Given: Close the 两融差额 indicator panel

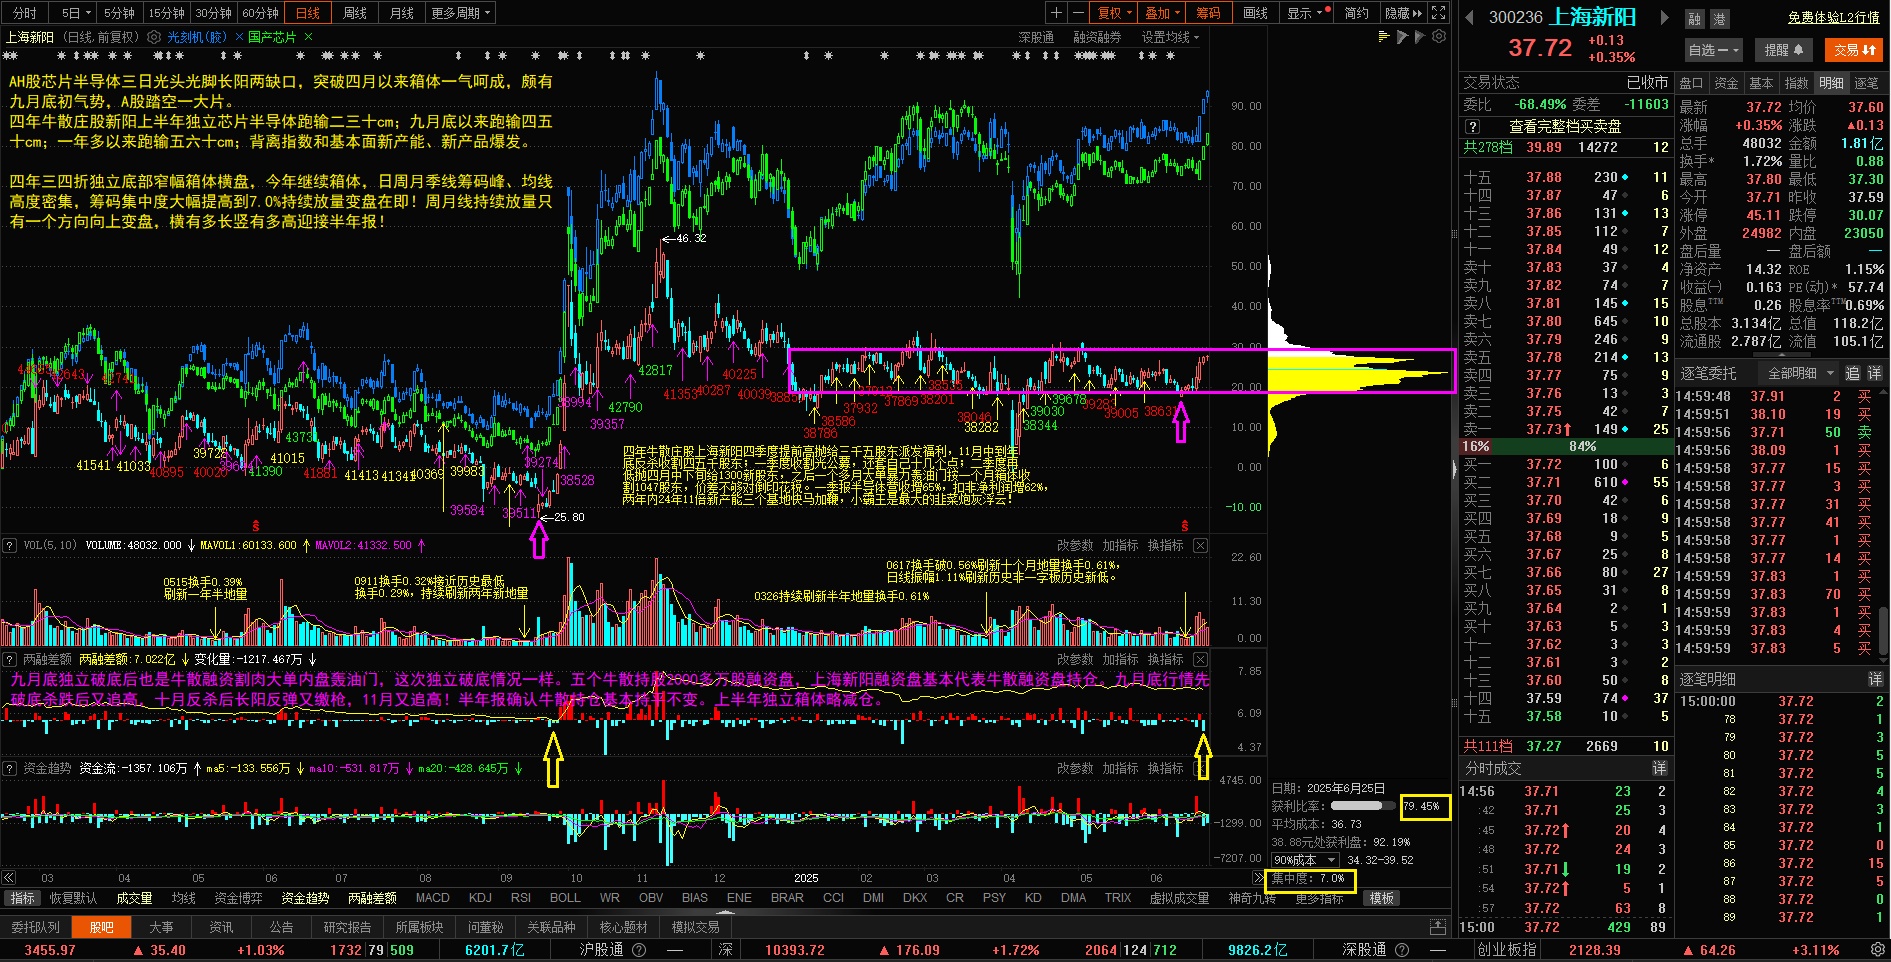Looking at the screenshot, I should [1200, 659].
